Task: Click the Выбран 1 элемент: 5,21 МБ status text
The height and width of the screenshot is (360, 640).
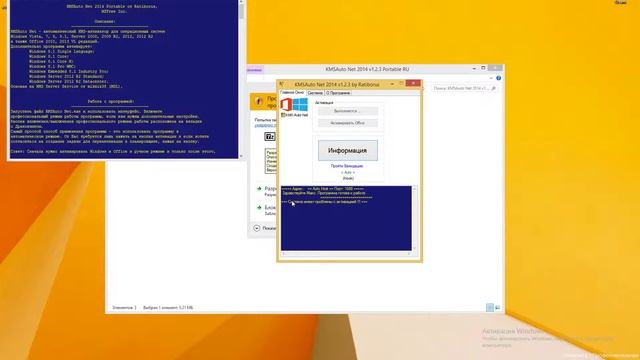Action: coord(168,308)
